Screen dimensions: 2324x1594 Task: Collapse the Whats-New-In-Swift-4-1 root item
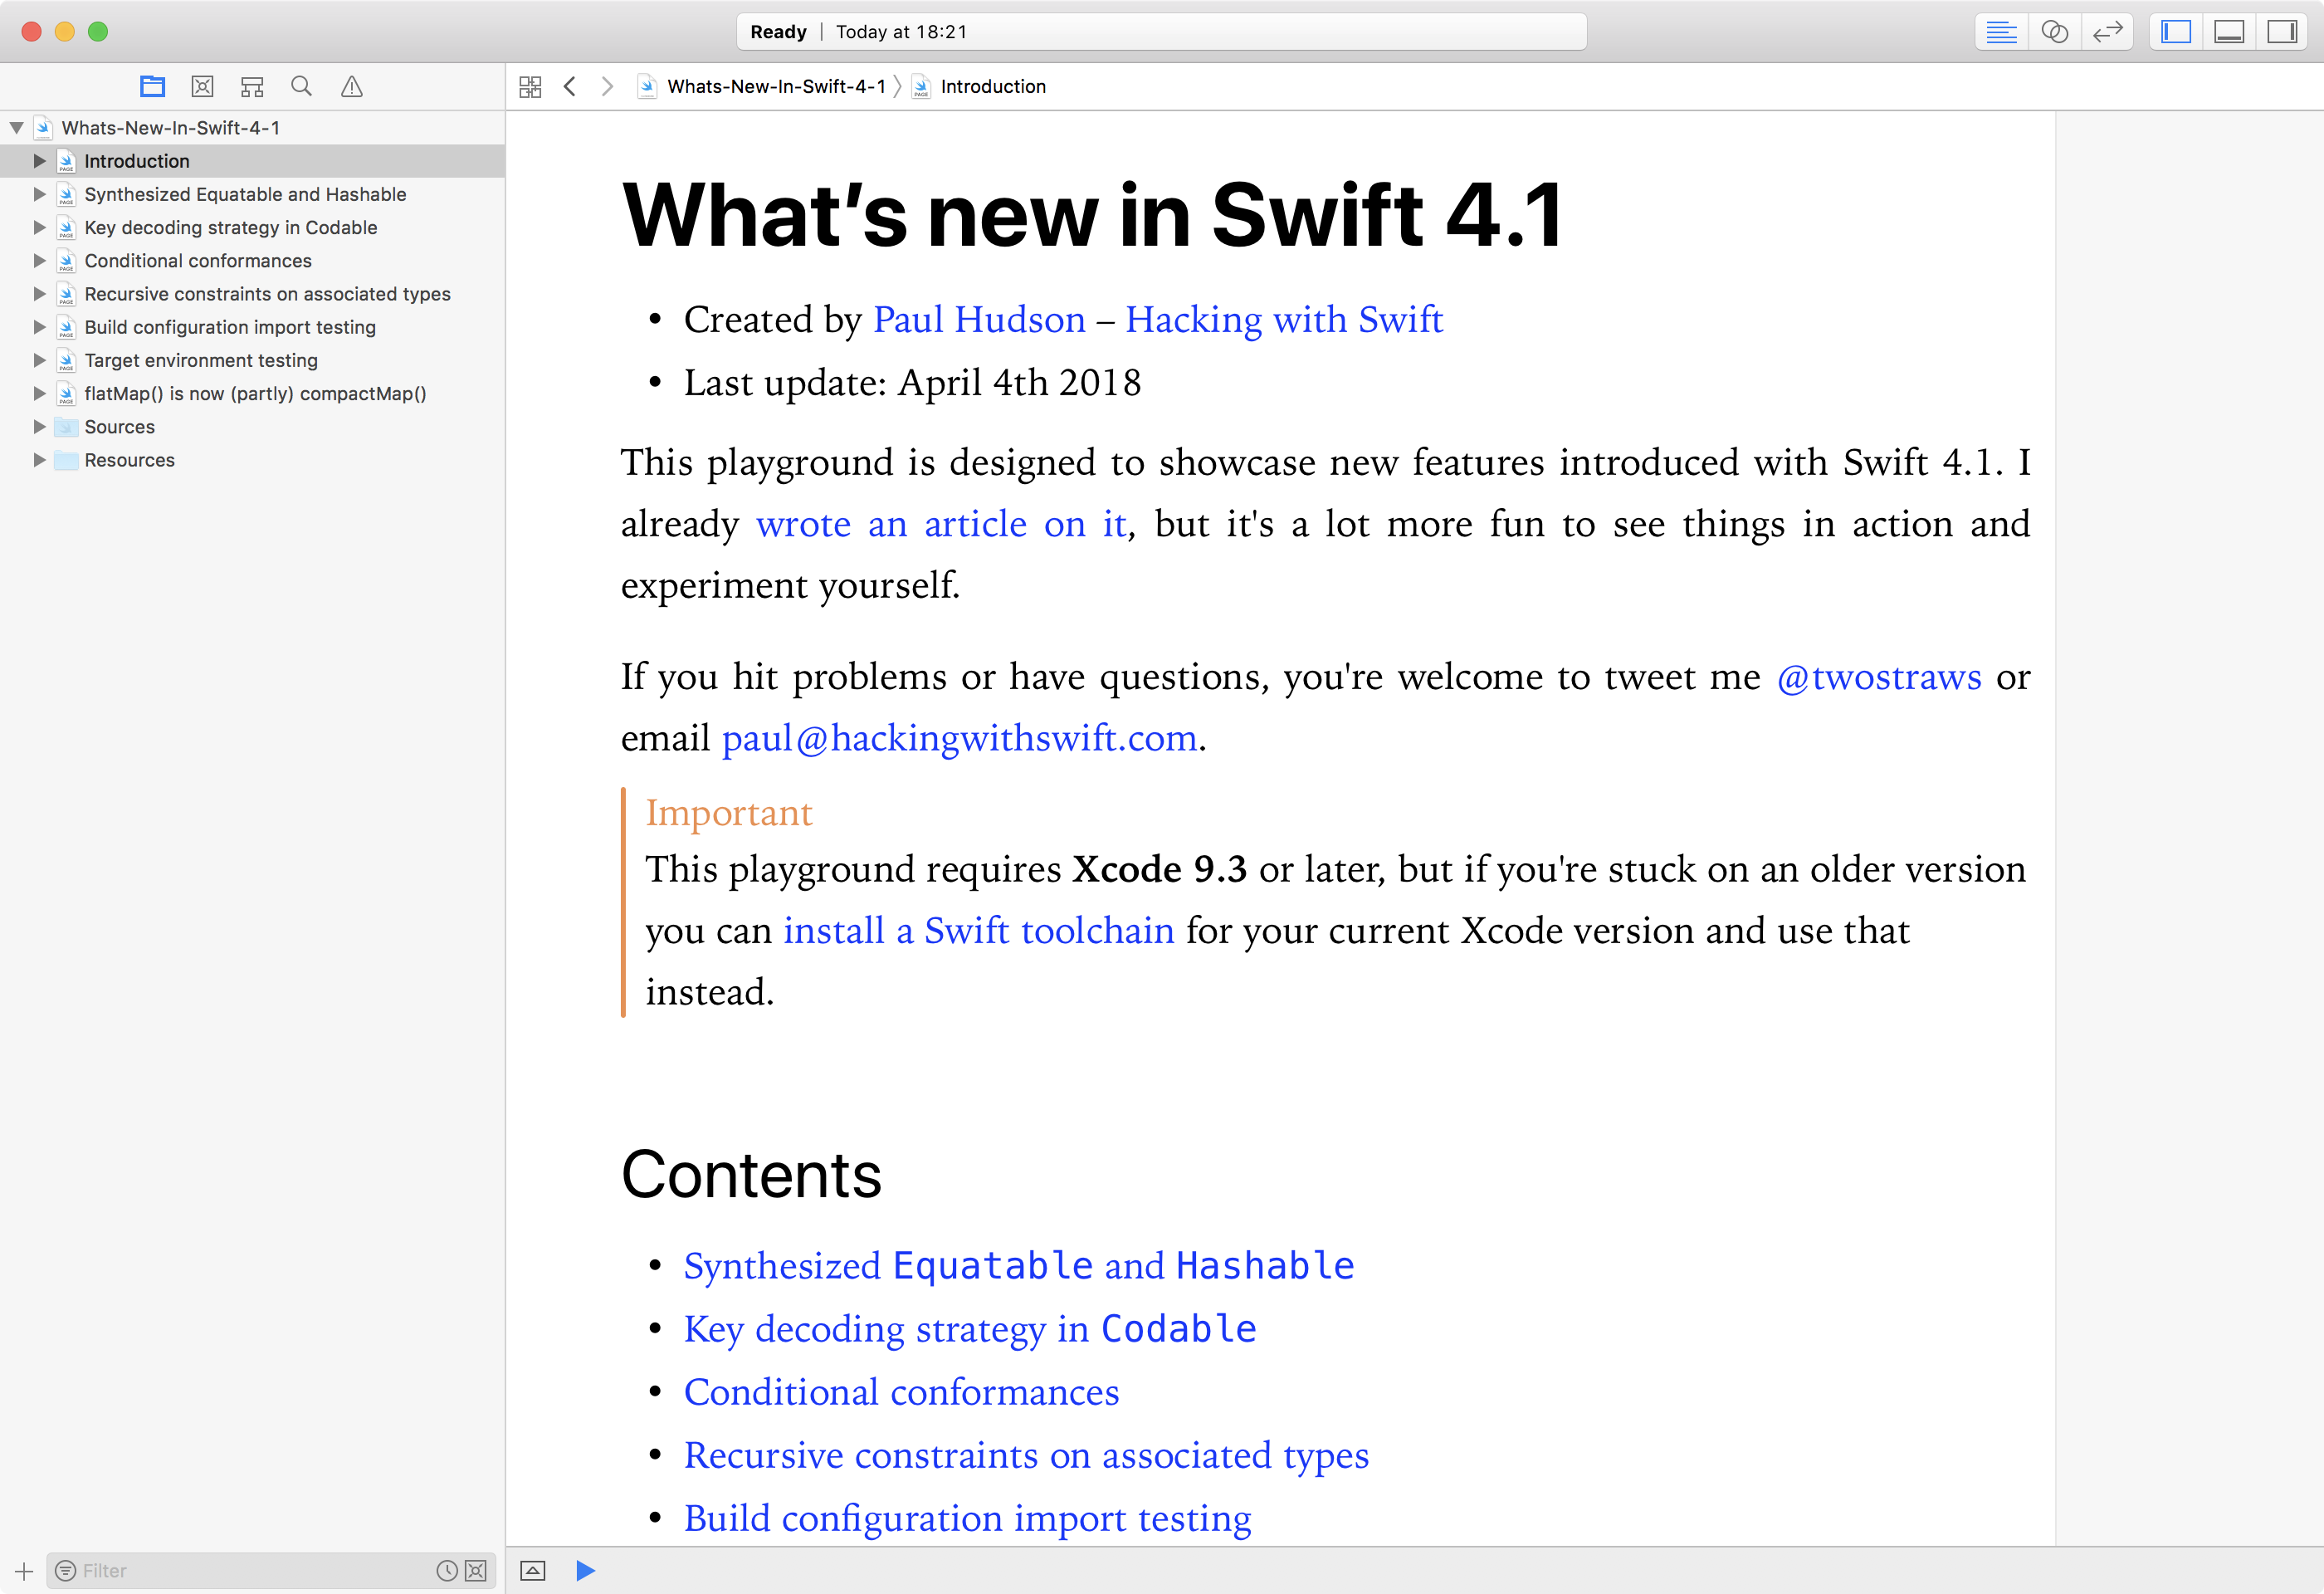click(x=17, y=128)
